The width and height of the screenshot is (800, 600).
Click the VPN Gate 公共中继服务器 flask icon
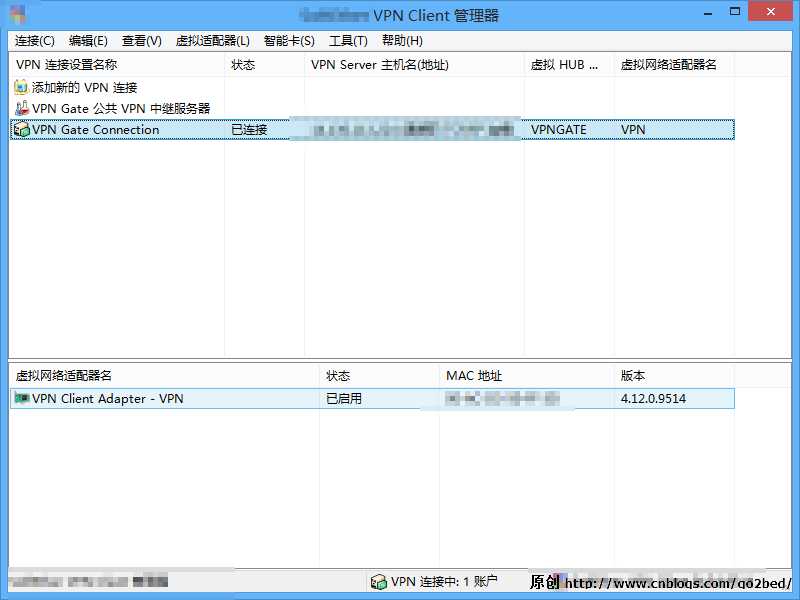point(21,108)
